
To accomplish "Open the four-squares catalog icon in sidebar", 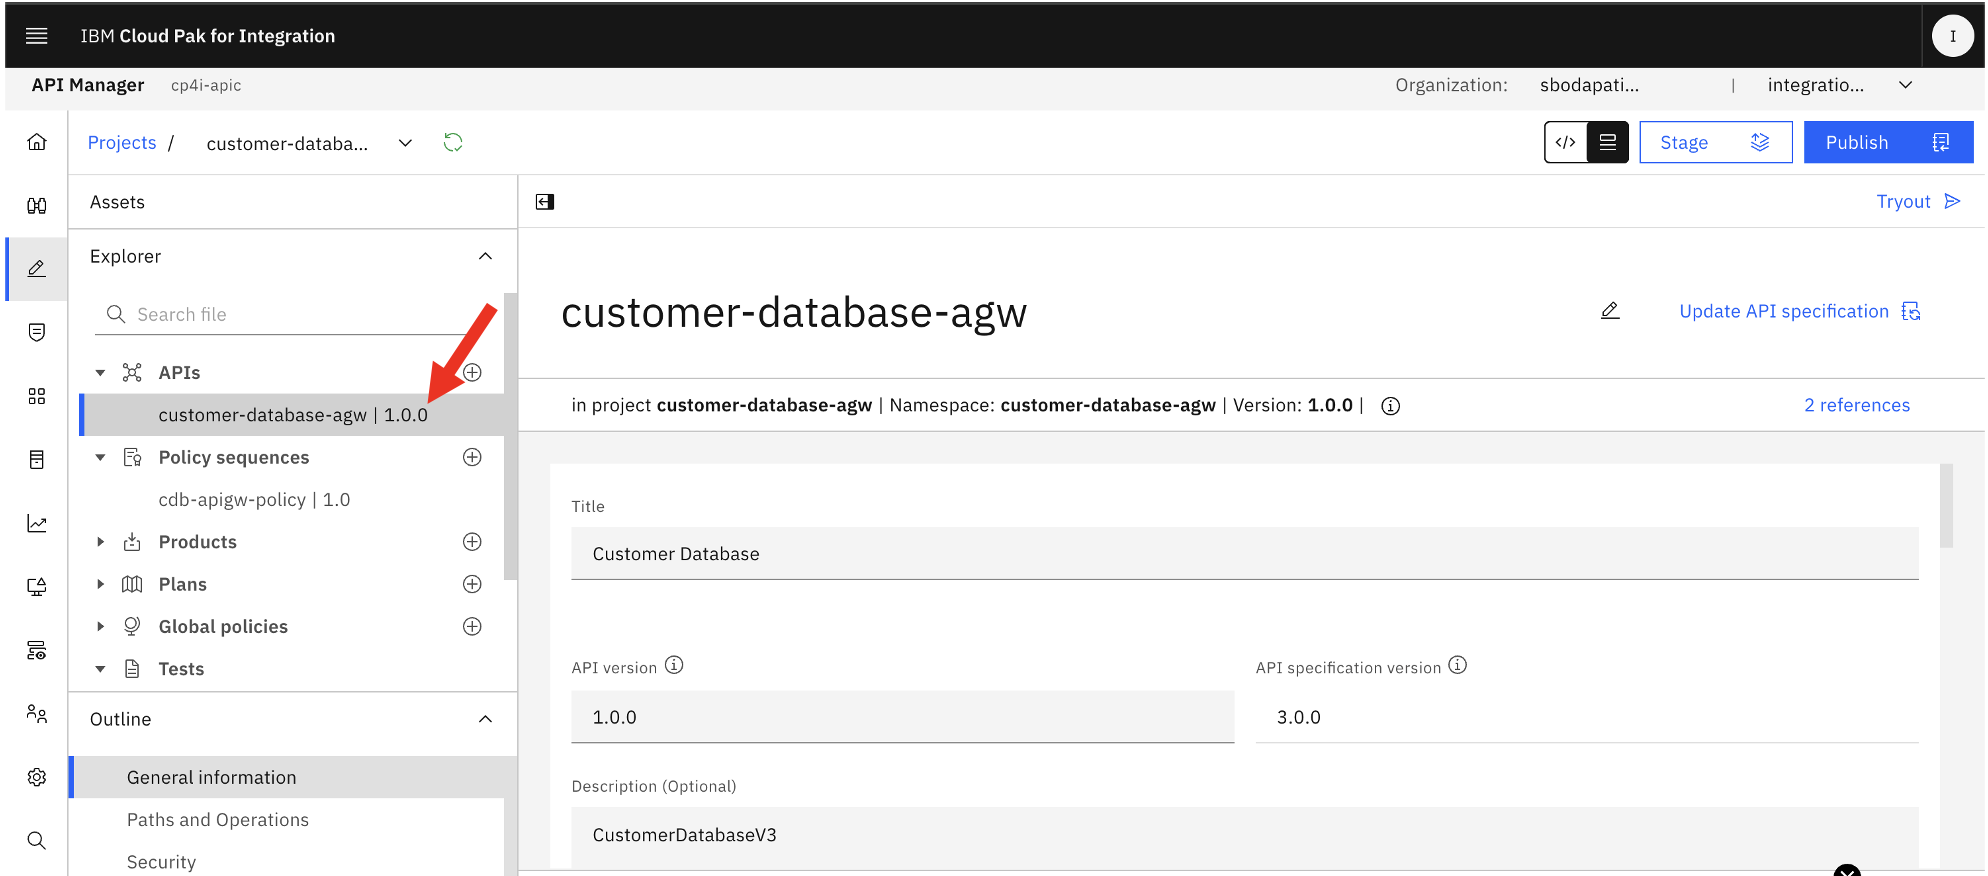I will 37,396.
